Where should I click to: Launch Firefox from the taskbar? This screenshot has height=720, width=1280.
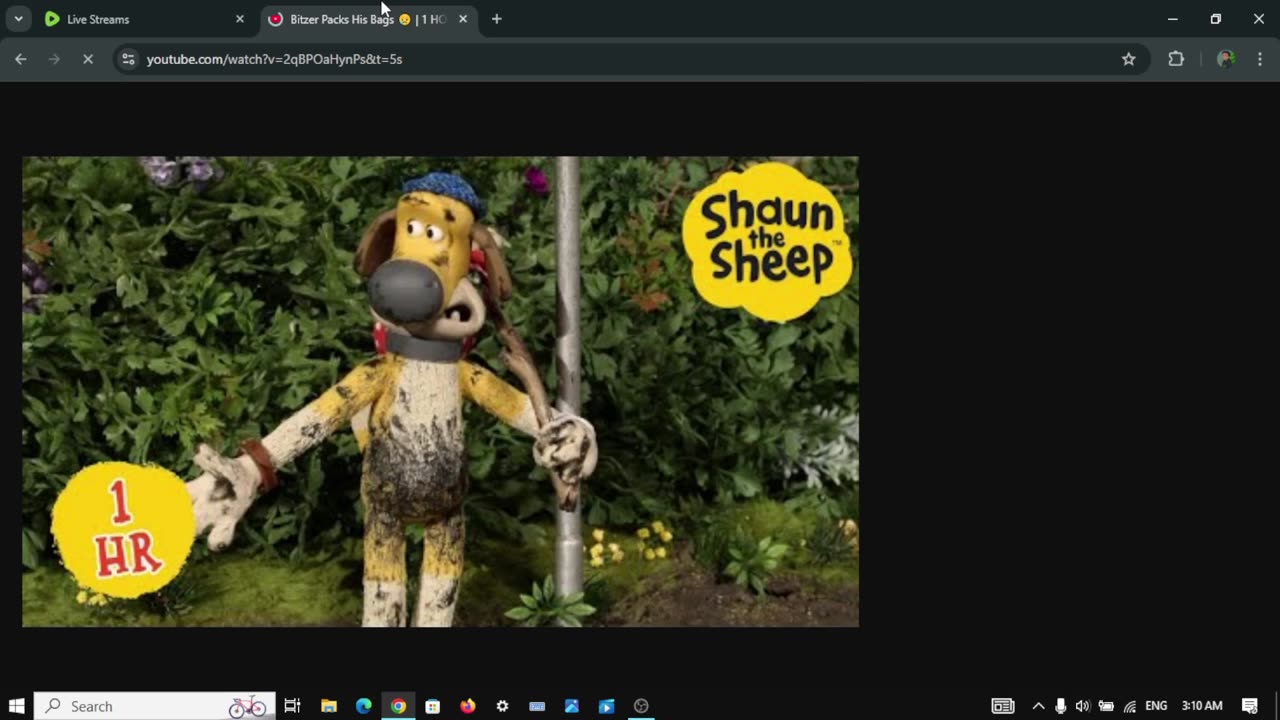pyautogui.click(x=468, y=706)
